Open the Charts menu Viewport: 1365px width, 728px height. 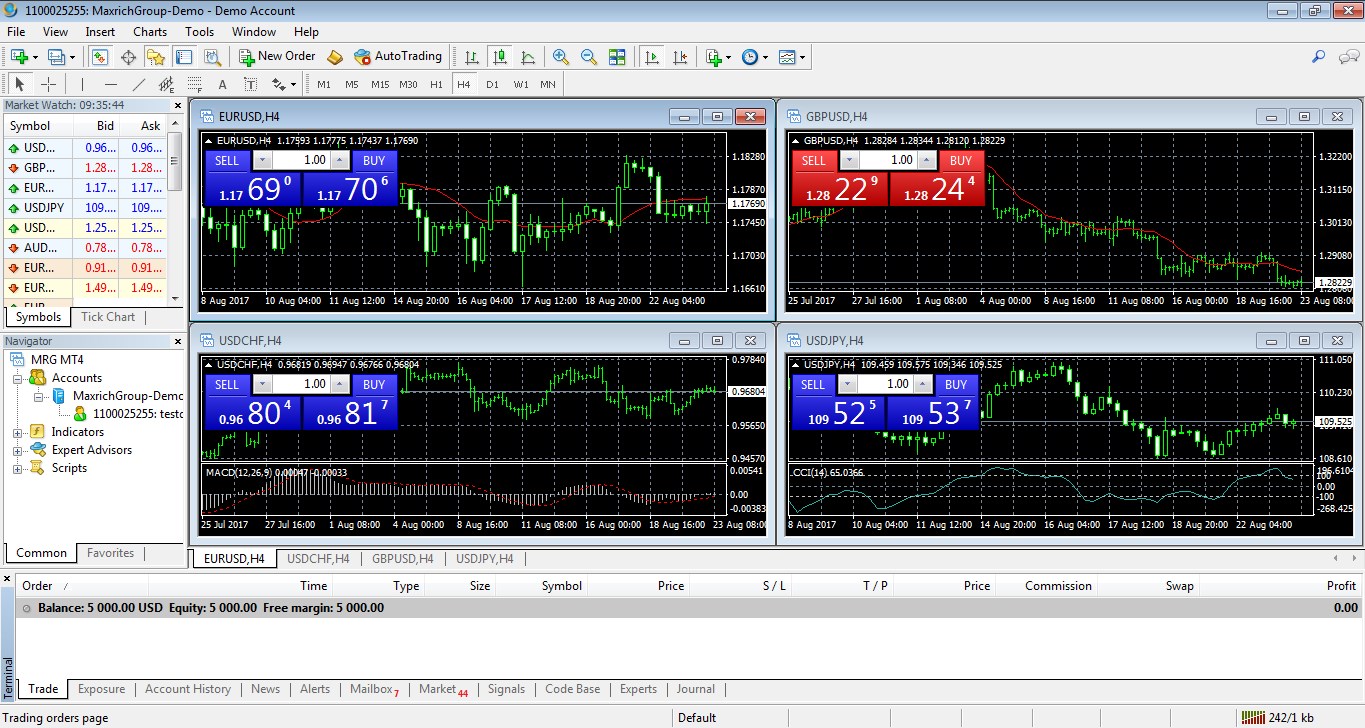point(150,32)
